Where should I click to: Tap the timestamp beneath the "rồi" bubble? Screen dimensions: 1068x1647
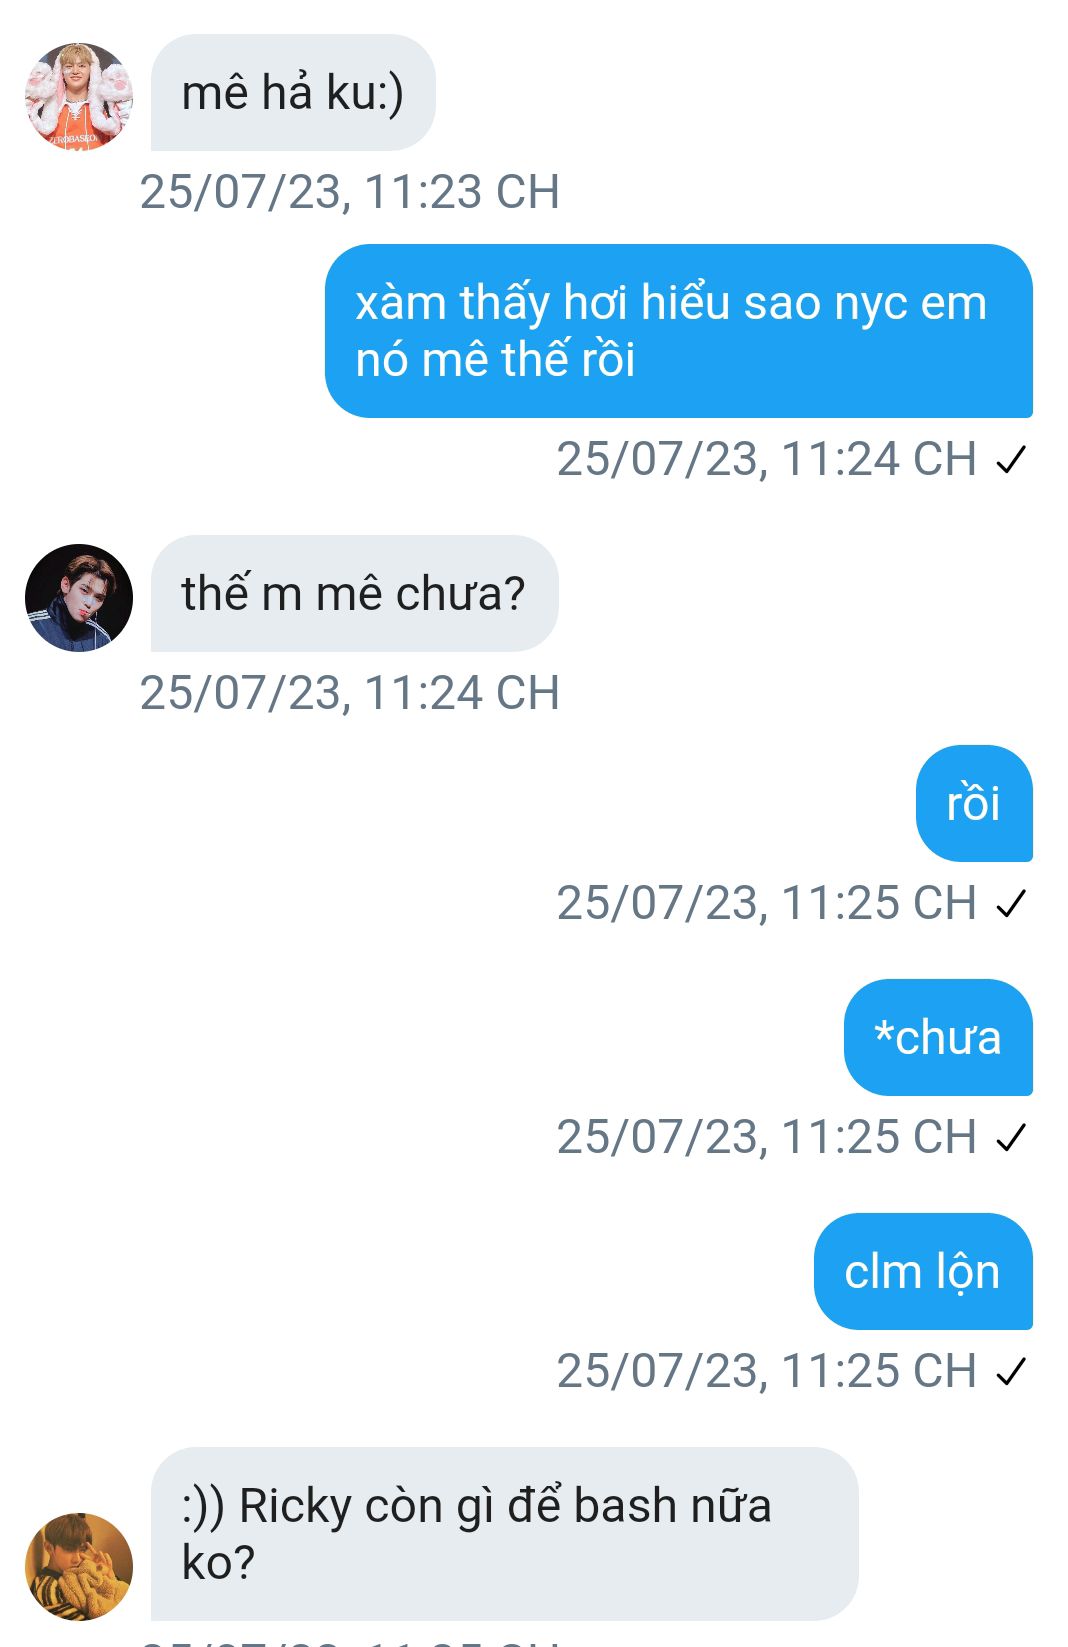pos(766,903)
